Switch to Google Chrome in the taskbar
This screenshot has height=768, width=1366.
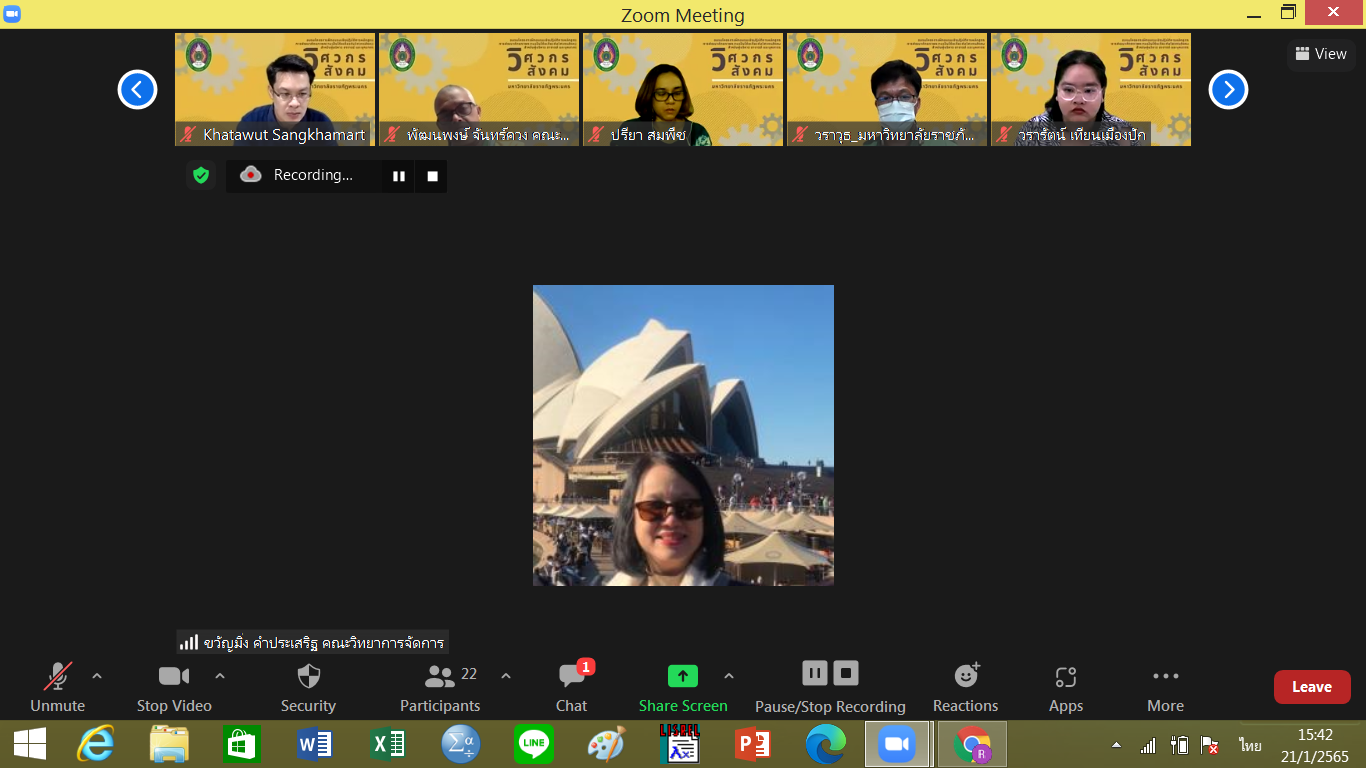[971, 744]
